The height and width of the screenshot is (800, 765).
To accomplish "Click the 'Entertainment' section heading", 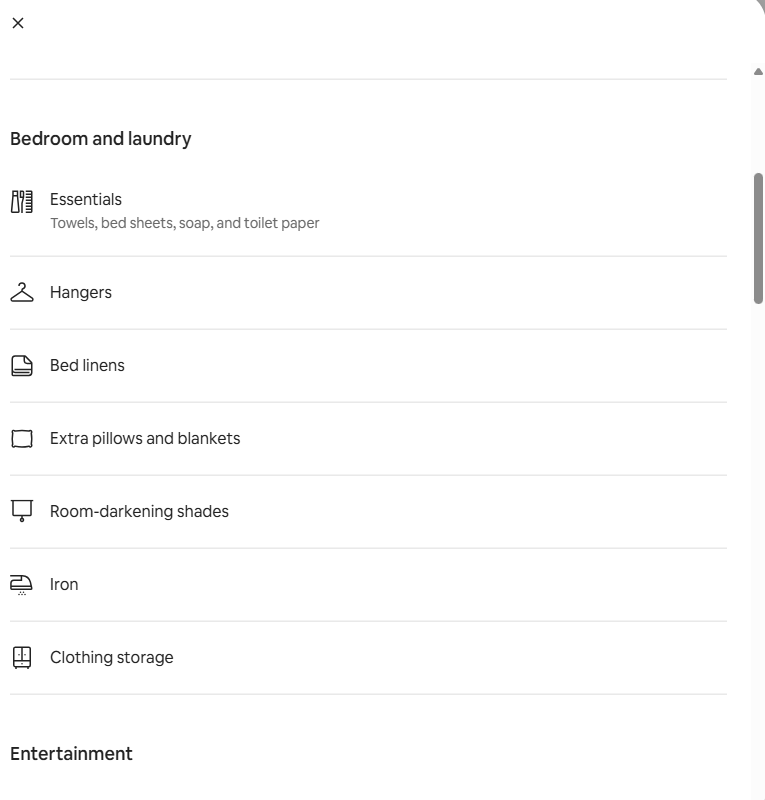I will pyautogui.click(x=71, y=754).
